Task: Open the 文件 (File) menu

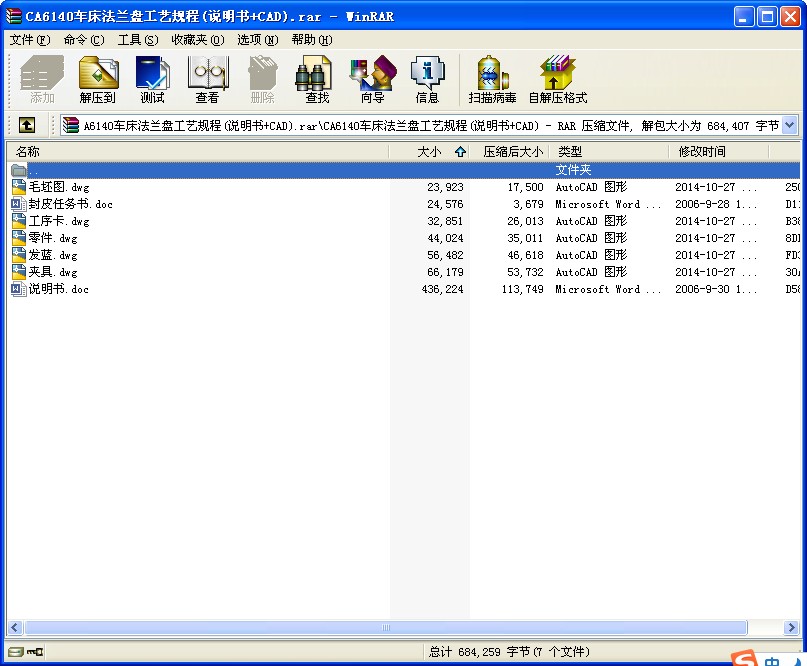Action: click(x=29, y=40)
